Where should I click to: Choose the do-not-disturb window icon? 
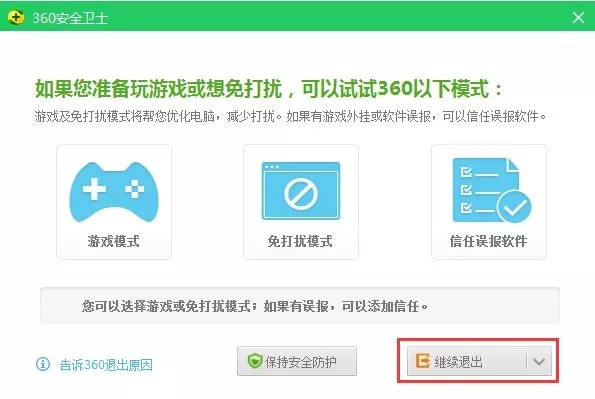pyautogui.click(x=301, y=191)
